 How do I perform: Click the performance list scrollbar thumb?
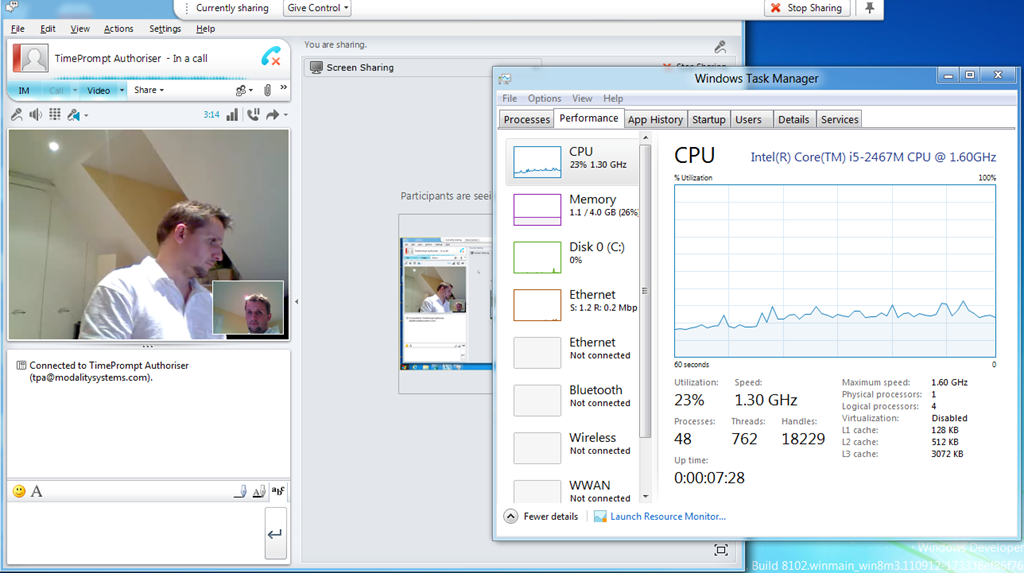(x=645, y=291)
